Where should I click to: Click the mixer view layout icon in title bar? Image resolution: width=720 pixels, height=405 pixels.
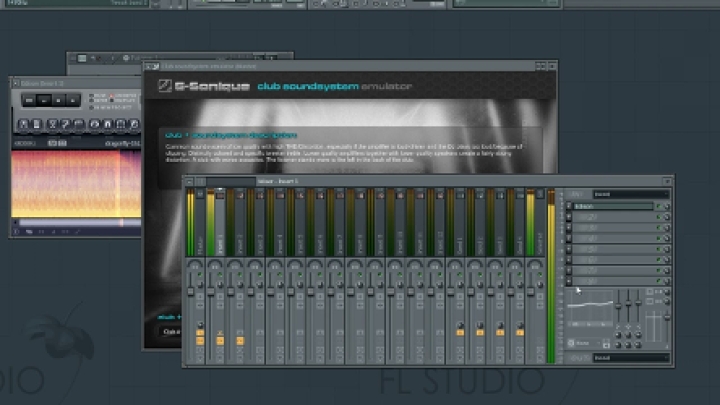(201, 181)
